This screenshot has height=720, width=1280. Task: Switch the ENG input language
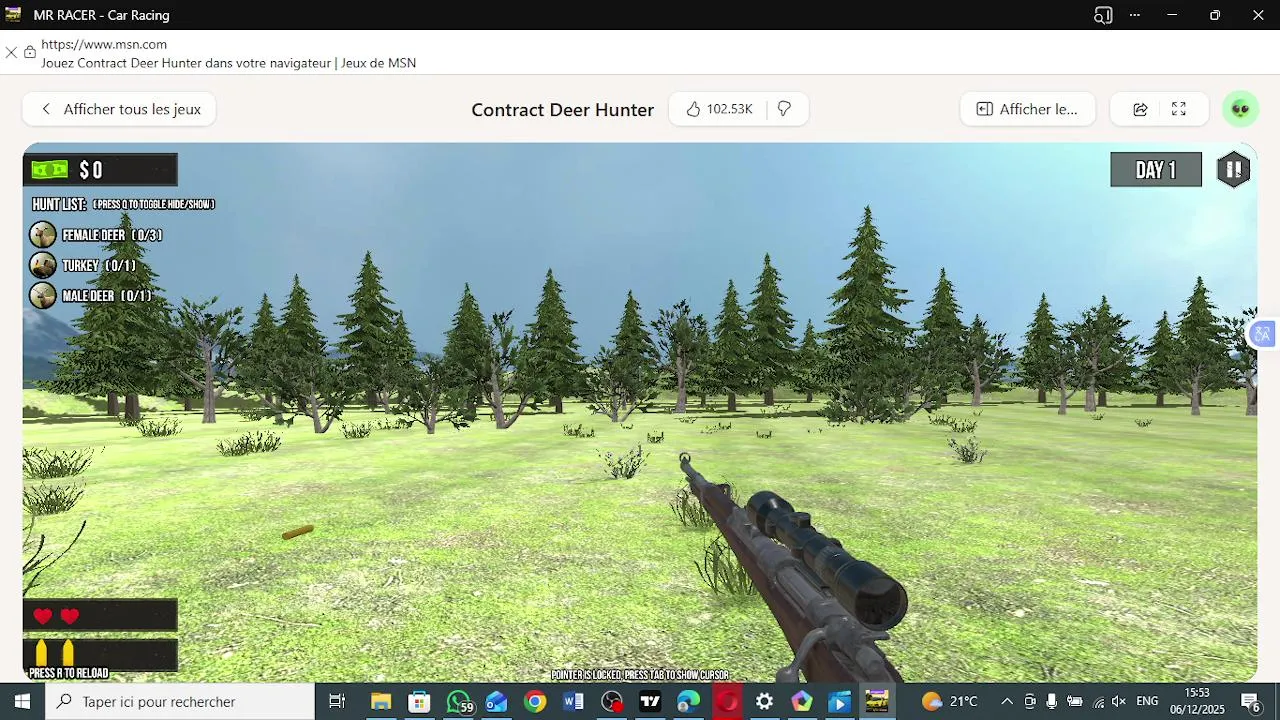[x=1148, y=702]
